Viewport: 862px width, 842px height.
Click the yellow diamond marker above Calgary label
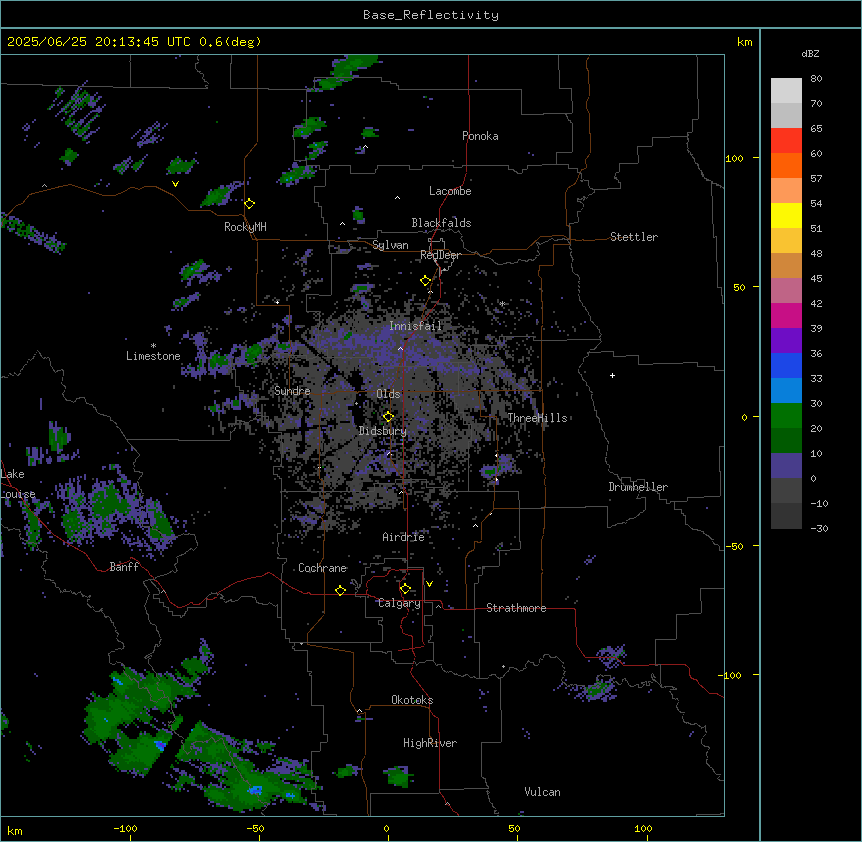click(406, 589)
